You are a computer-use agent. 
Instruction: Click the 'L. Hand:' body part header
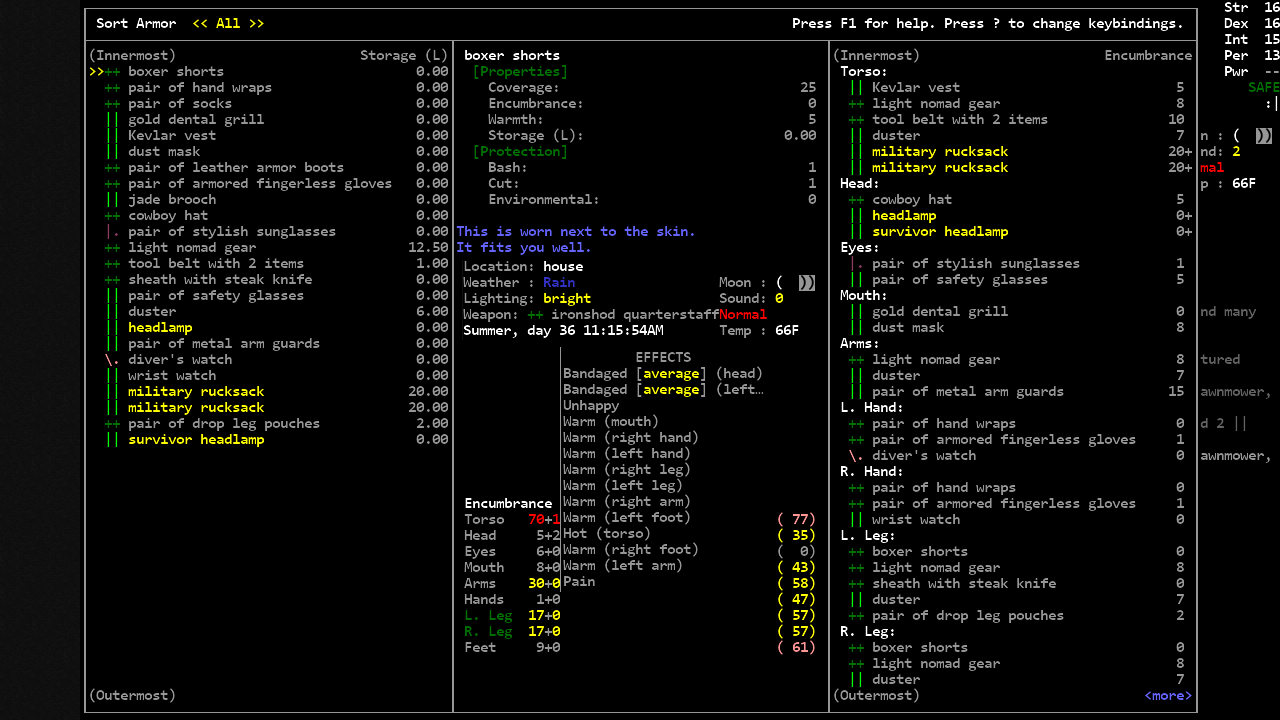tap(872, 407)
